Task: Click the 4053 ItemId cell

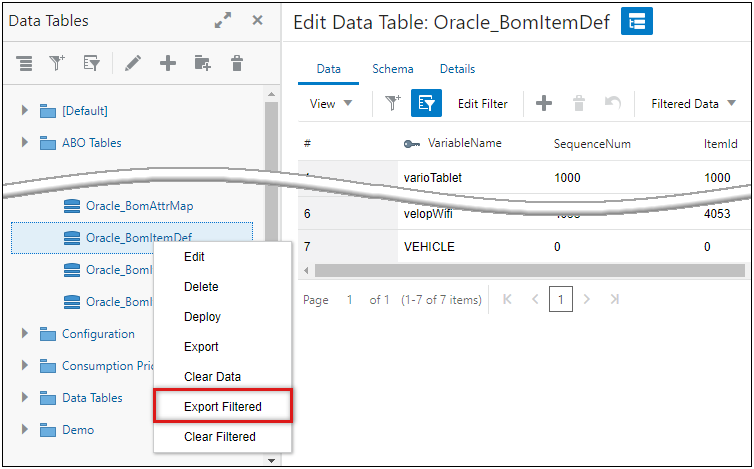Action: [x=717, y=214]
